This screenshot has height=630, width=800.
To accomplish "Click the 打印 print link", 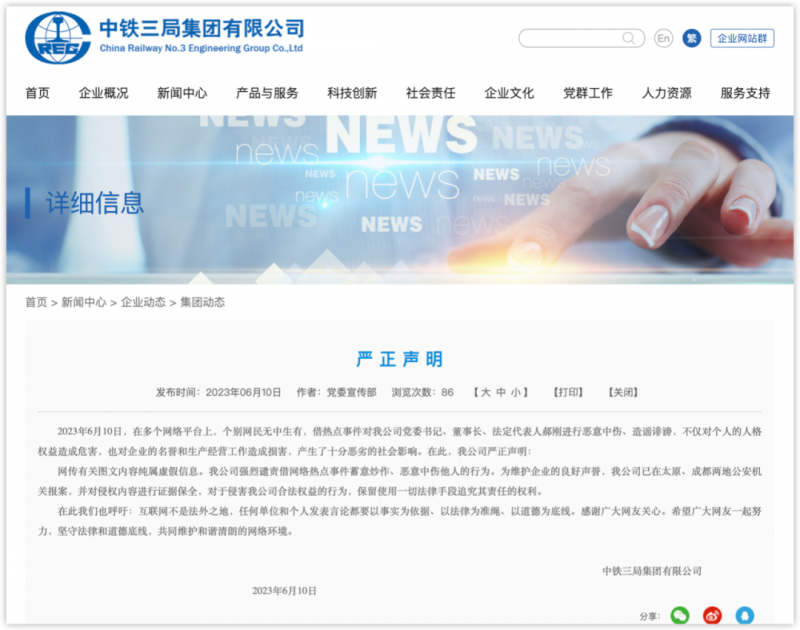I will (568, 392).
